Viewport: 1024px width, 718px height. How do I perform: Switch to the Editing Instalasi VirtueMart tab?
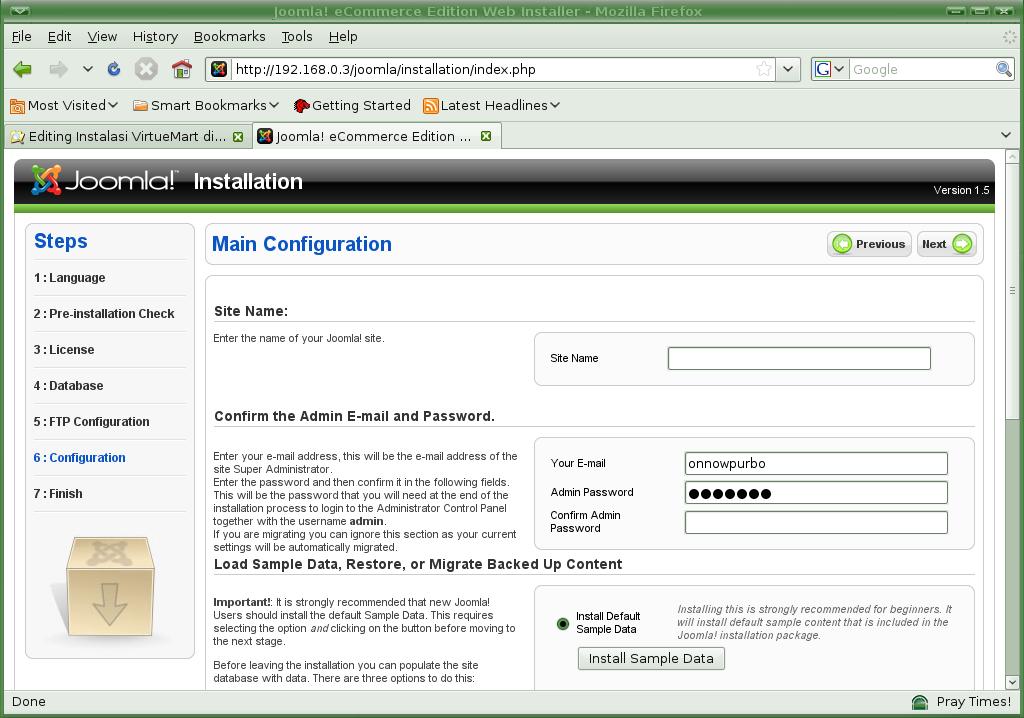coord(127,137)
